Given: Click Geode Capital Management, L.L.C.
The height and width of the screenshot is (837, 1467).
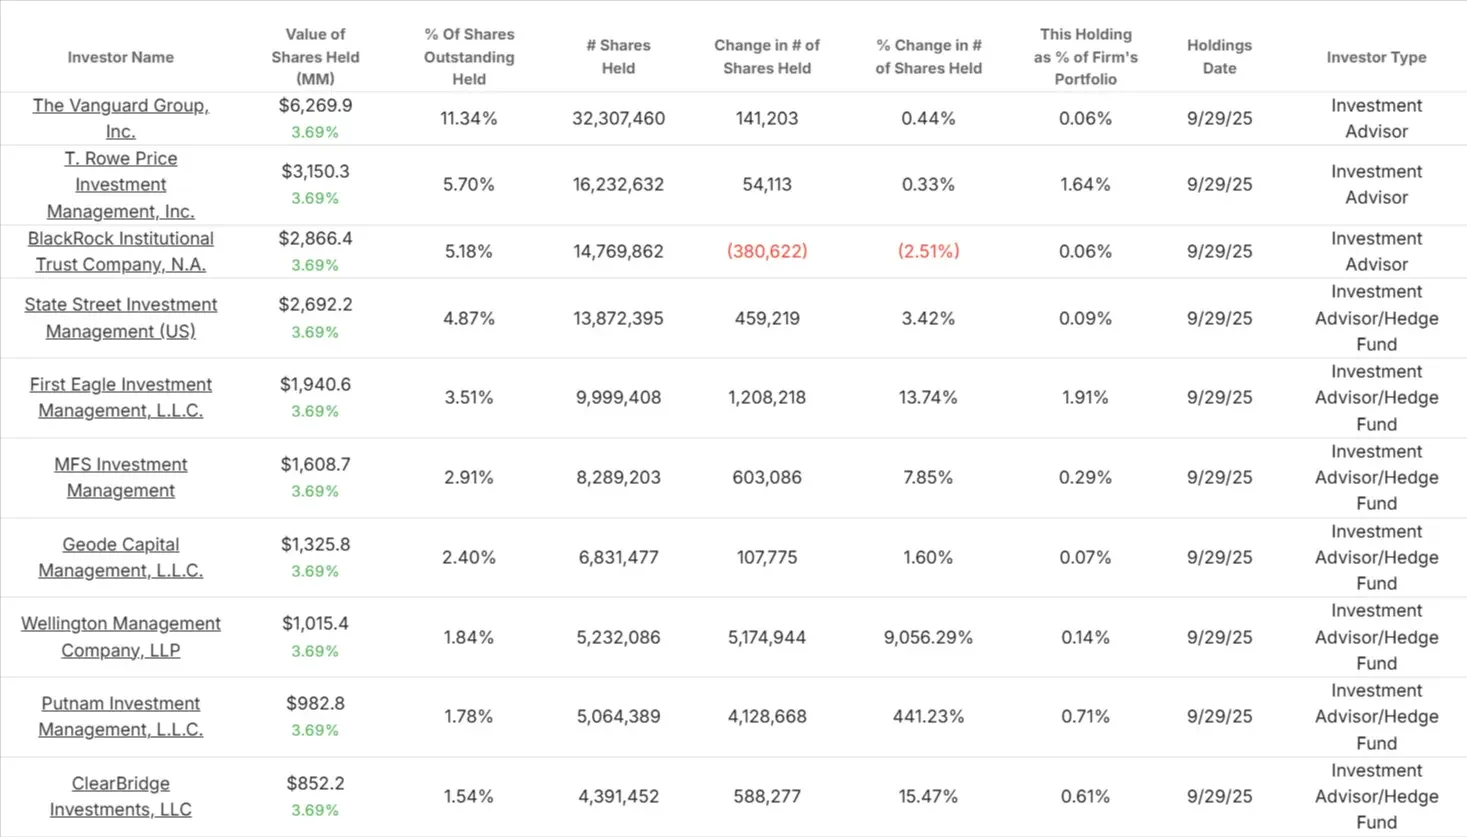Looking at the screenshot, I should pyautogui.click(x=120, y=557).
